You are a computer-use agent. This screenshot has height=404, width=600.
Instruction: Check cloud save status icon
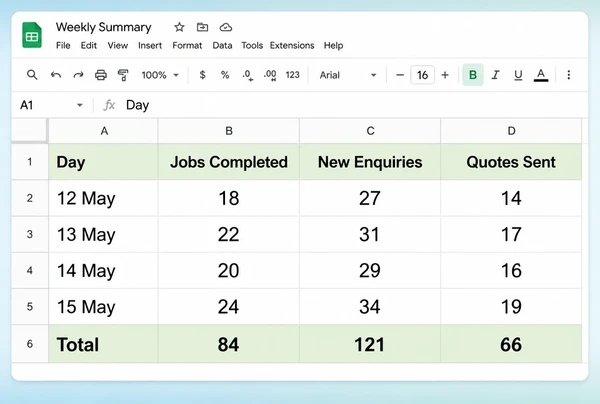226,27
